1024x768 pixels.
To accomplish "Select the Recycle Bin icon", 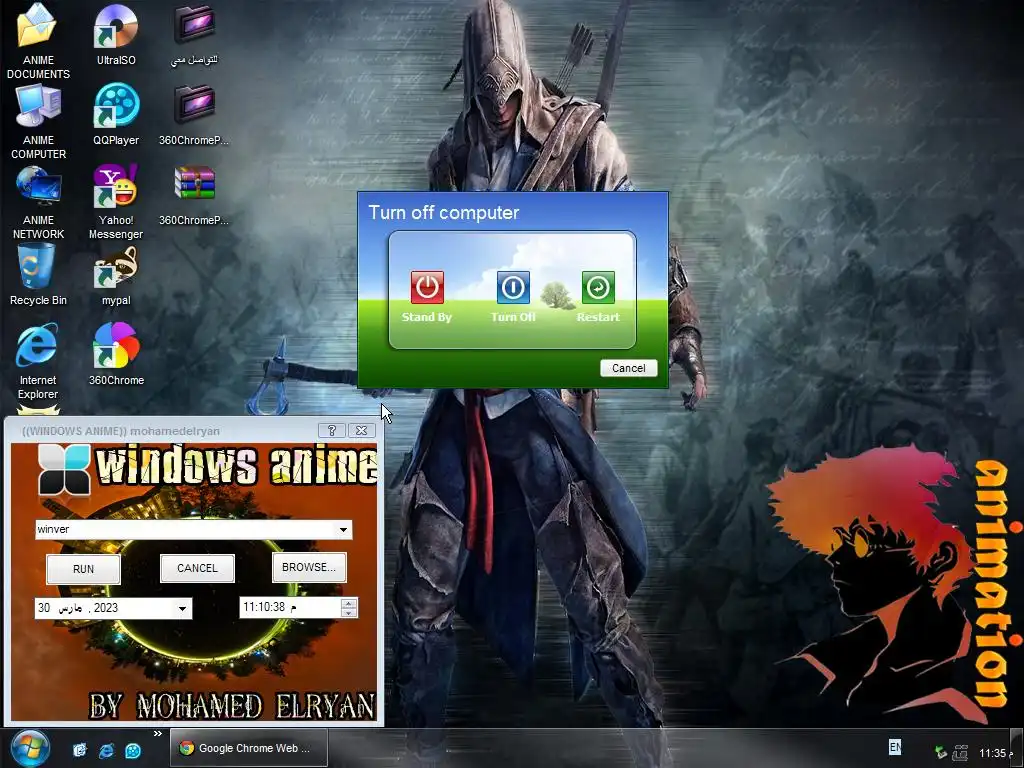I will (37, 265).
